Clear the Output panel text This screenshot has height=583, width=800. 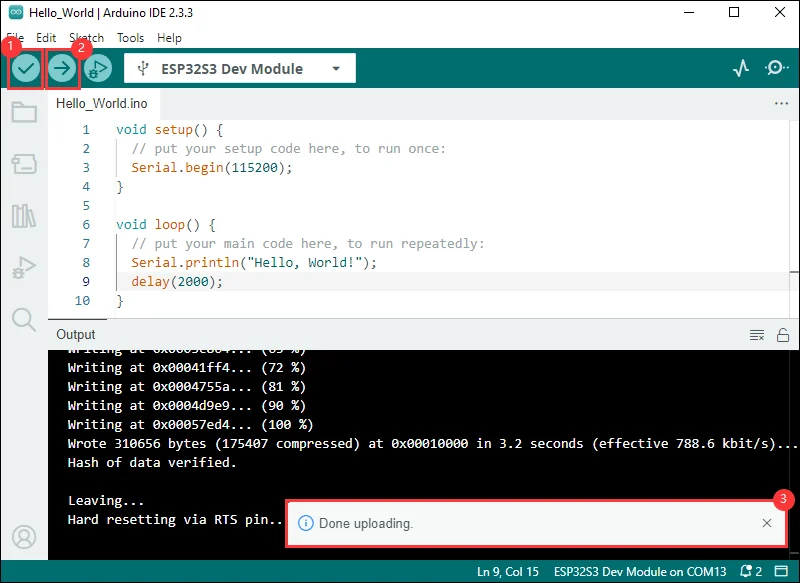pos(757,335)
